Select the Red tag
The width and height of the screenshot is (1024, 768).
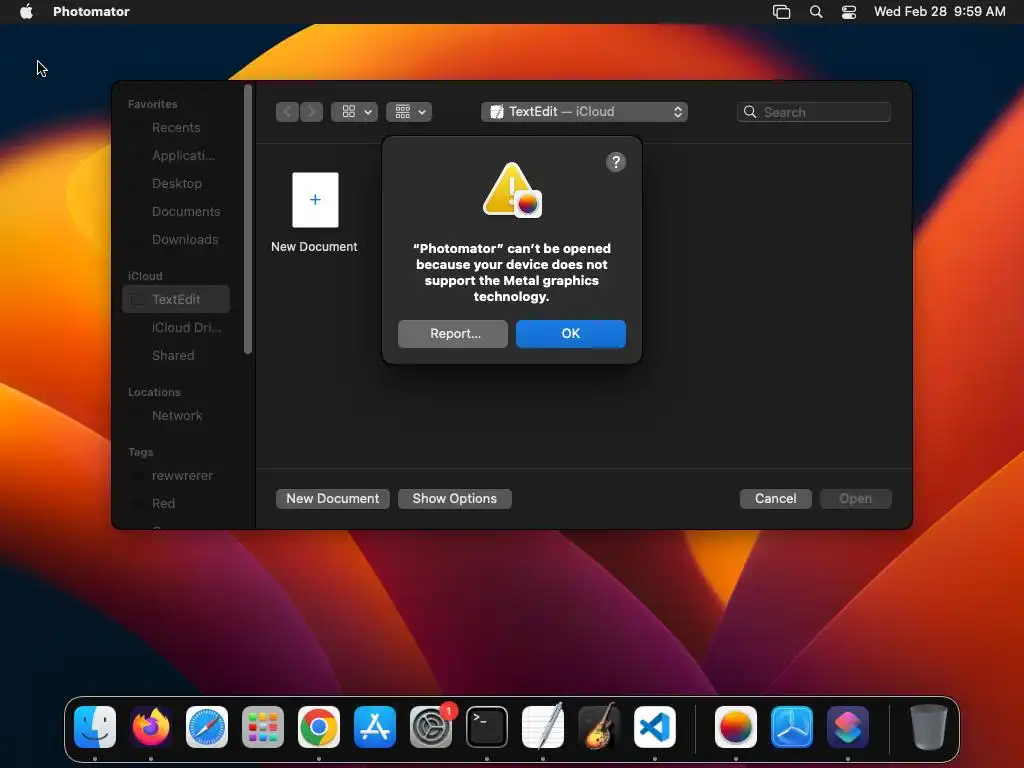pyautogui.click(x=176, y=504)
